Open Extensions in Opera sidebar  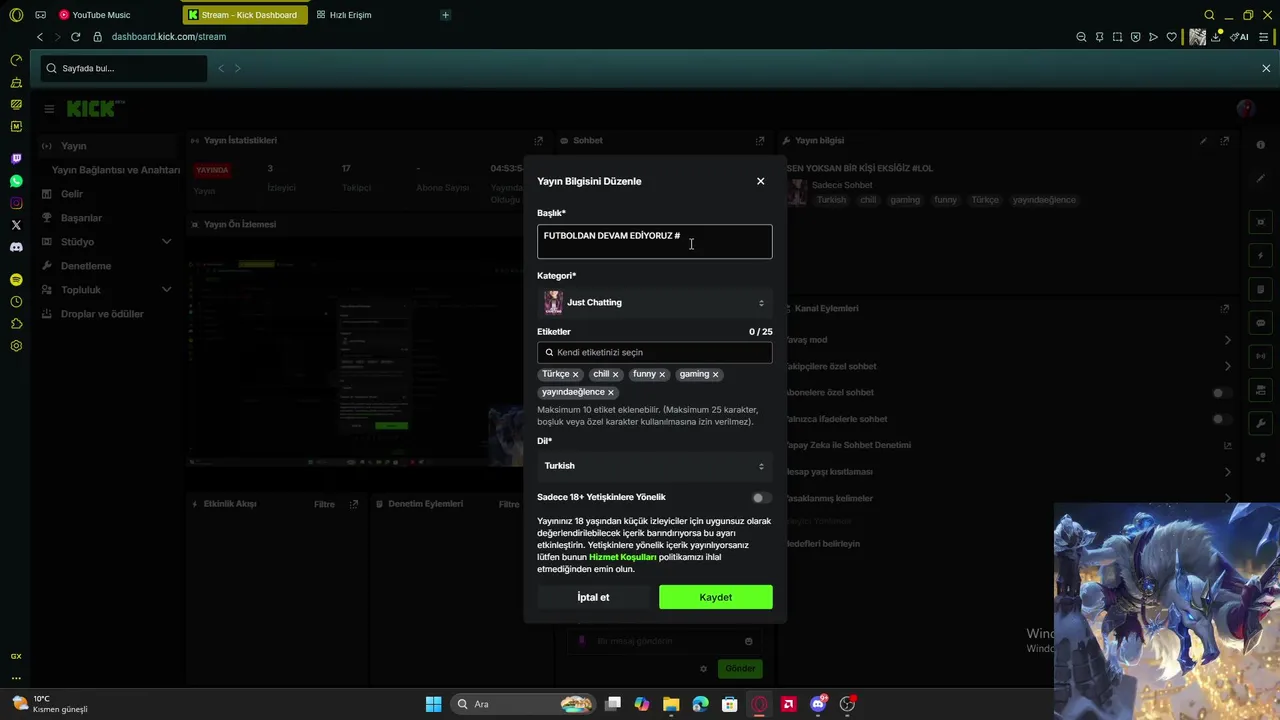[16, 324]
